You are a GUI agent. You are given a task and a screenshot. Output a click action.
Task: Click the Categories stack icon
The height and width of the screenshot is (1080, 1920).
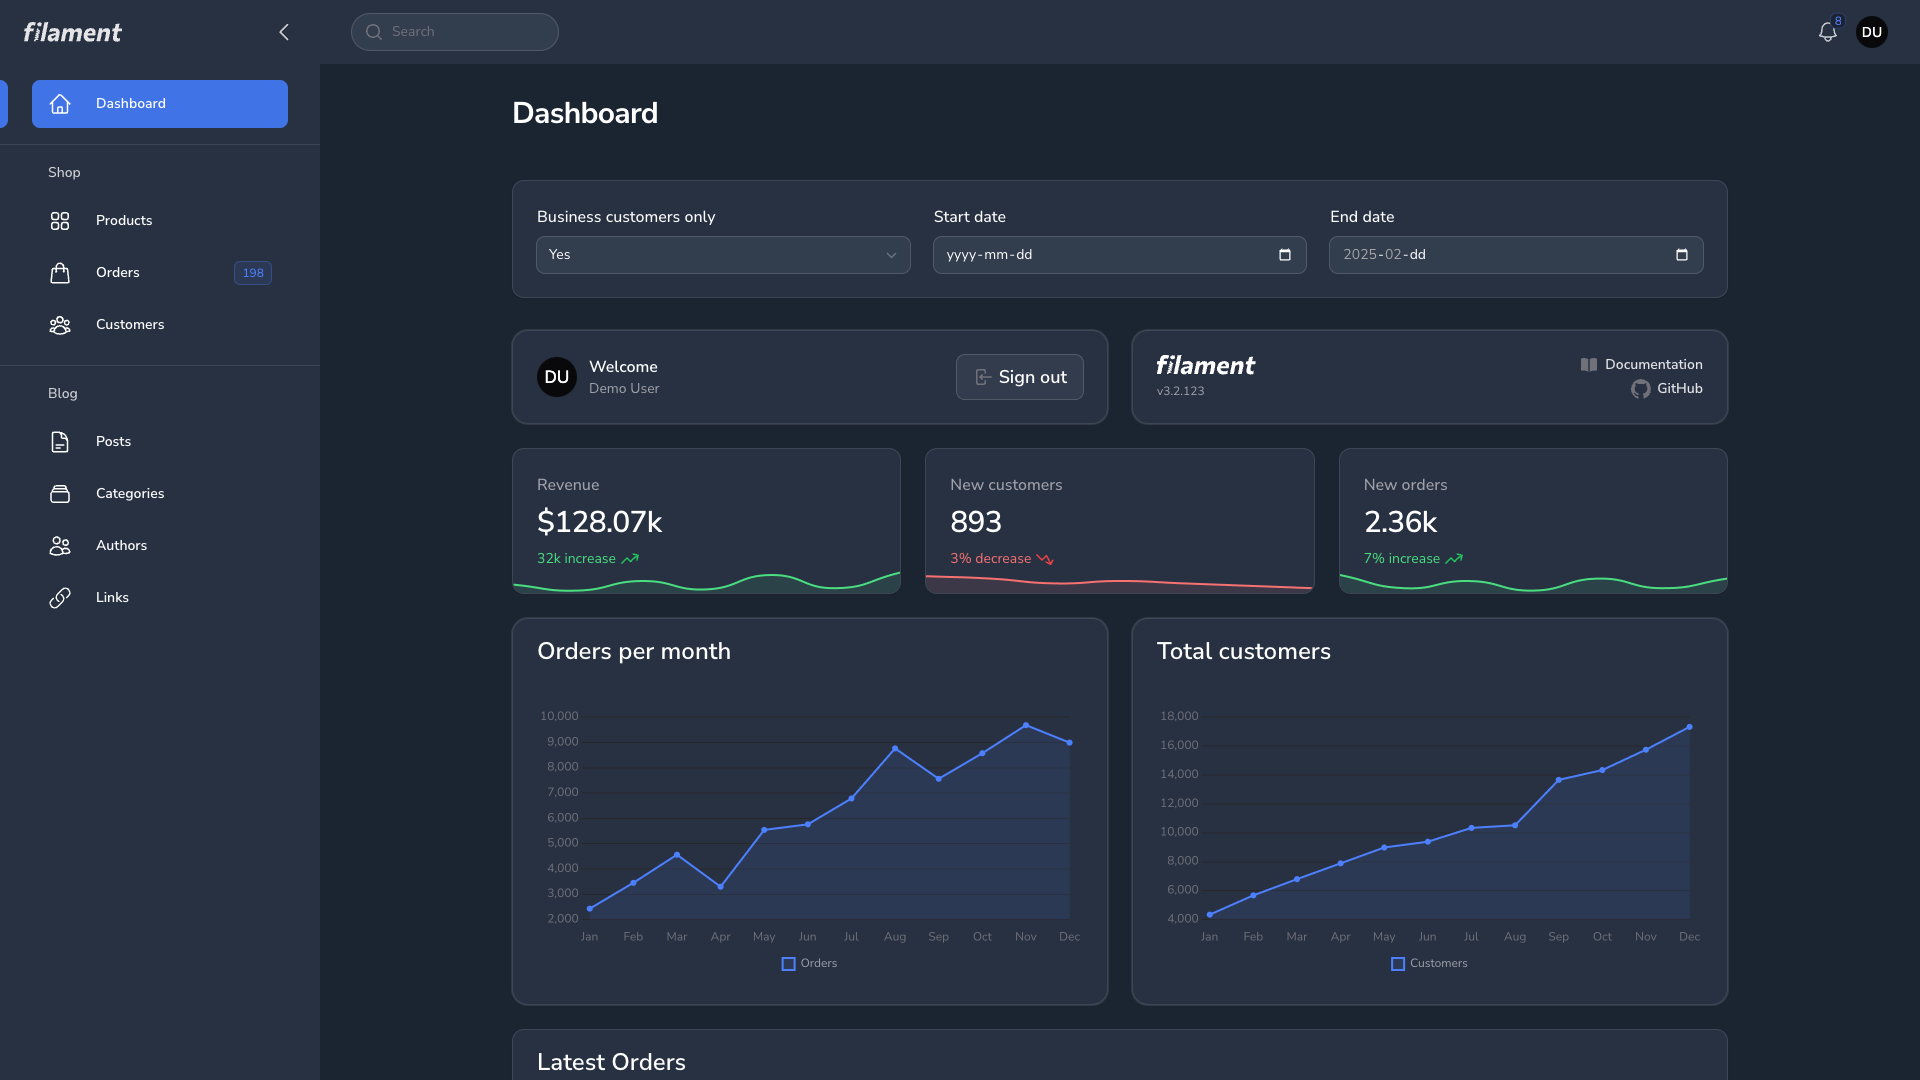point(60,494)
